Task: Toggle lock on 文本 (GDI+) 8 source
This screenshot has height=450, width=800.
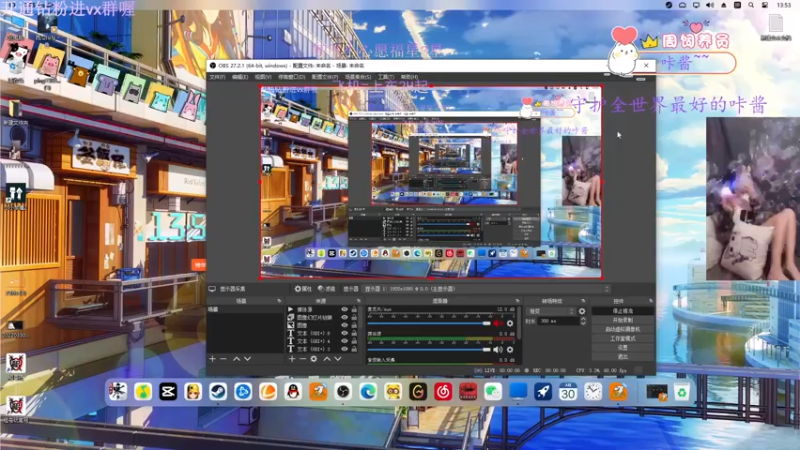Action: point(354,333)
